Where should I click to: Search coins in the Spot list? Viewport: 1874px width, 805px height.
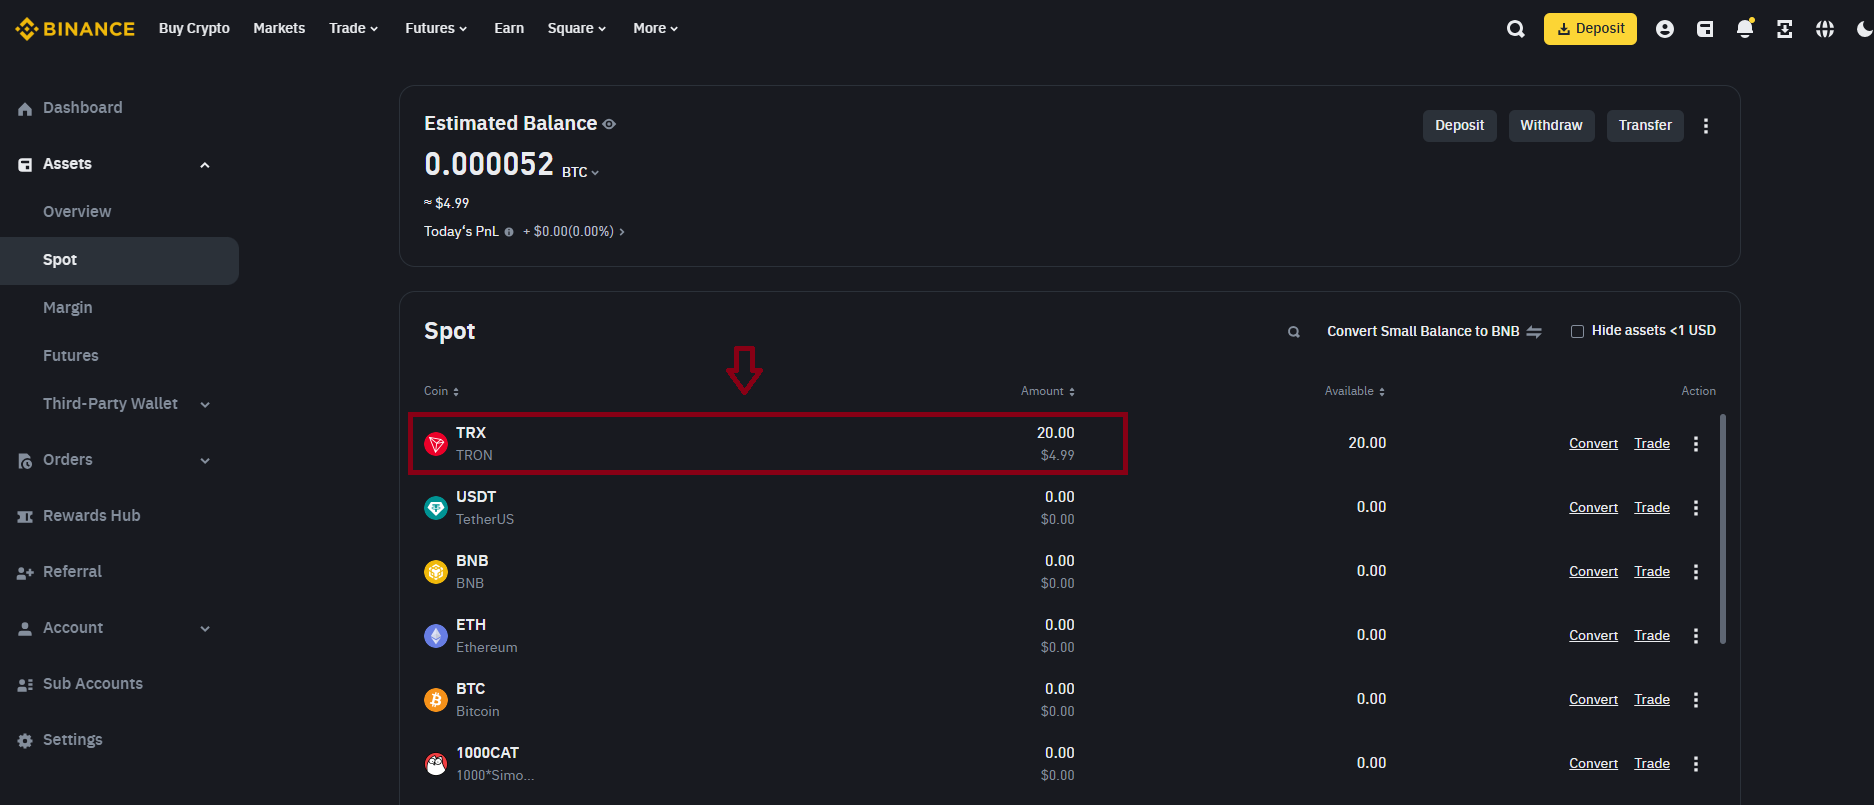[x=1294, y=332]
